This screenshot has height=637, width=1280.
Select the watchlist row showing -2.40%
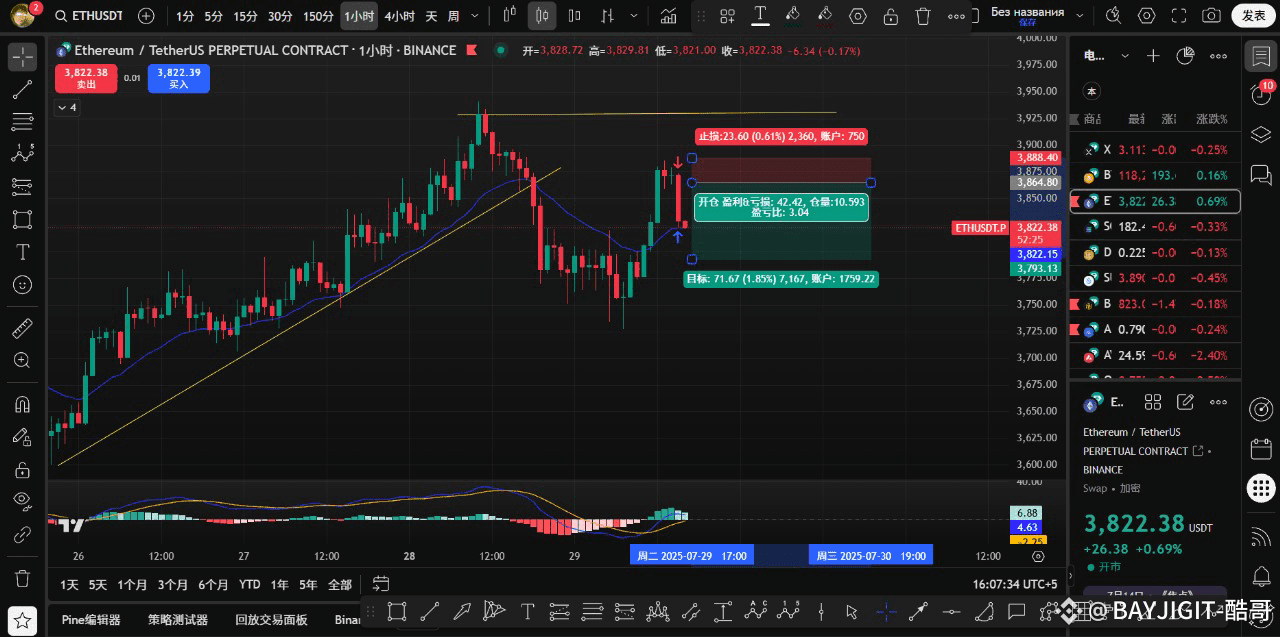[x=1155, y=355]
